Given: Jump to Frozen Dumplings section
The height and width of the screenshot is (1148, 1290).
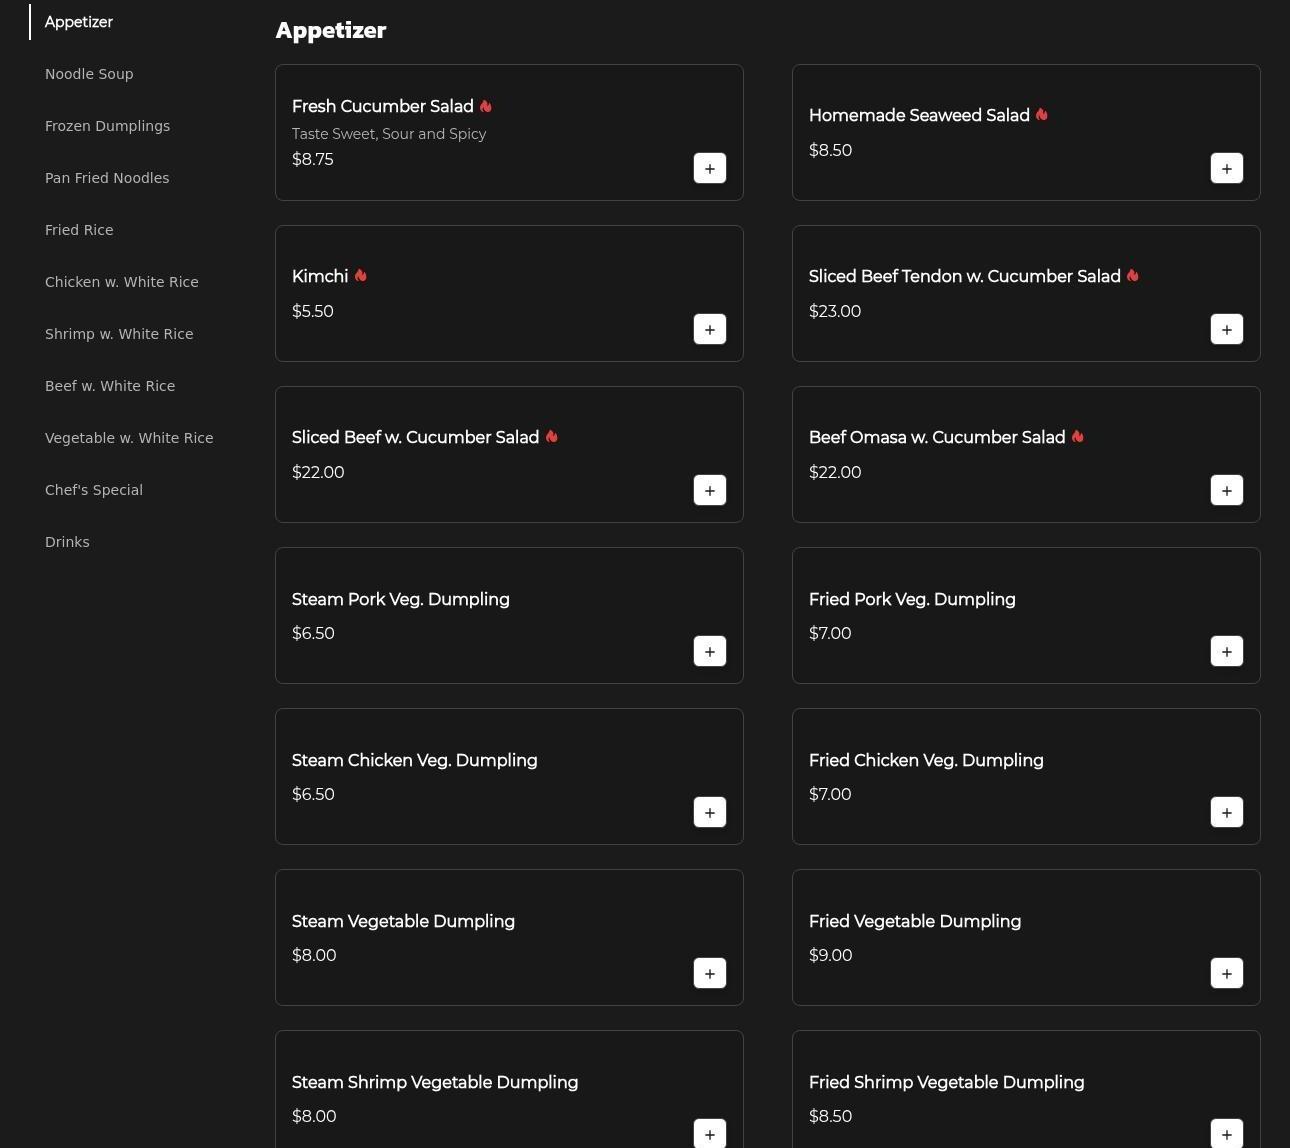Looking at the screenshot, I should [107, 126].
